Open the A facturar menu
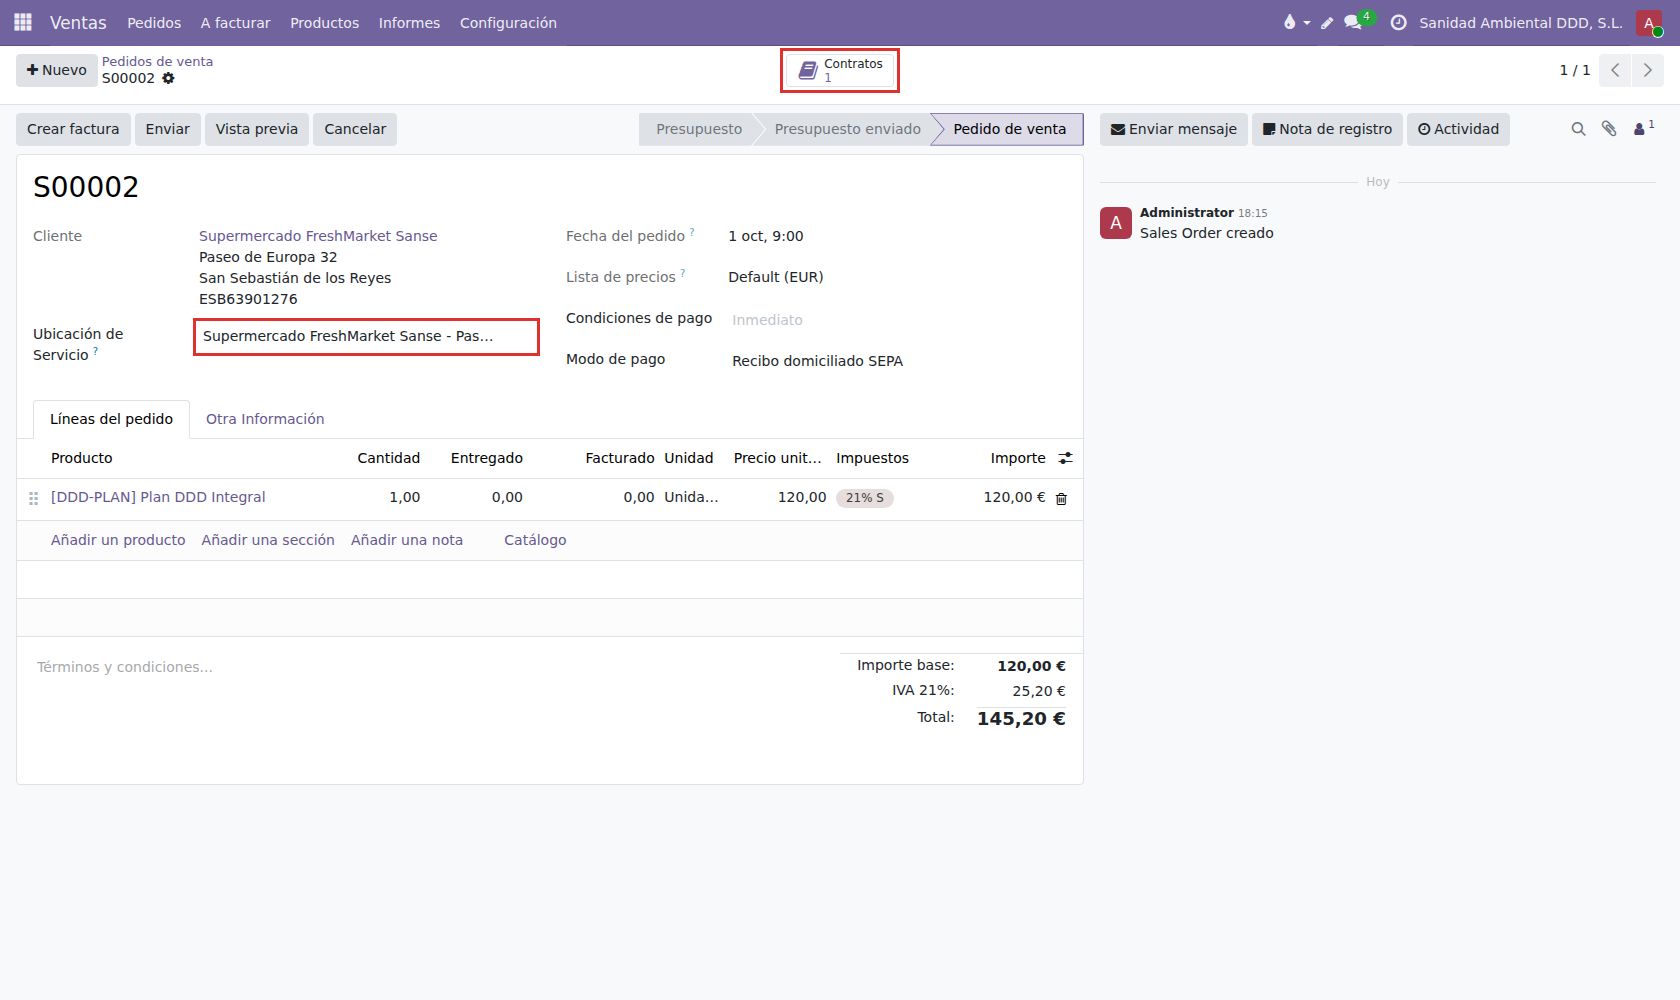This screenshot has width=1680, height=1000. point(235,23)
